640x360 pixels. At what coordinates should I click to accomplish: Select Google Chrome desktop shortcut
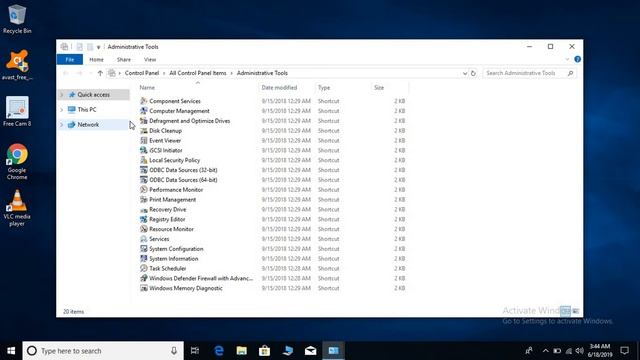tap(17, 161)
